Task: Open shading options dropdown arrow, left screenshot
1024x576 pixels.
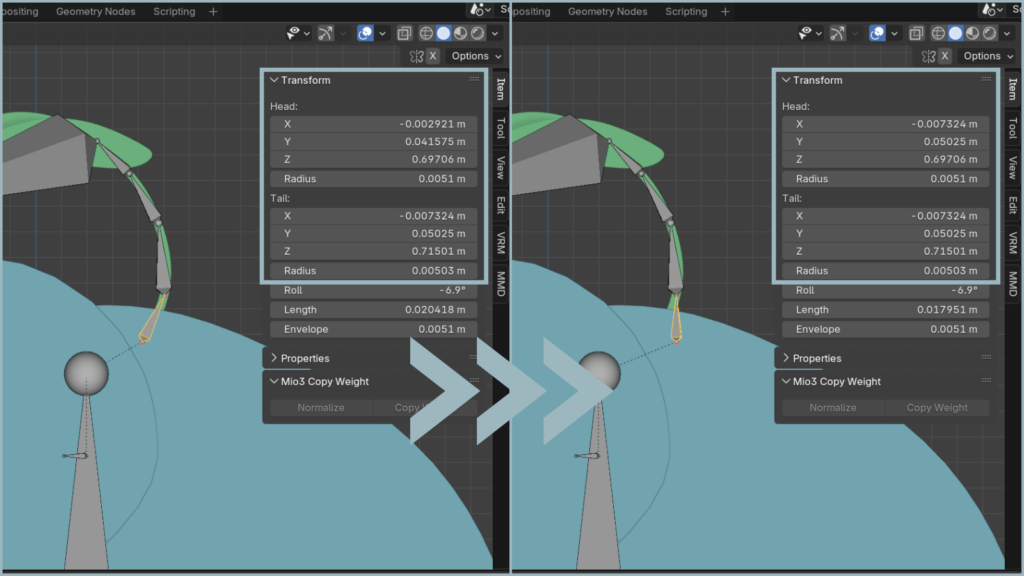Action: [495, 33]
